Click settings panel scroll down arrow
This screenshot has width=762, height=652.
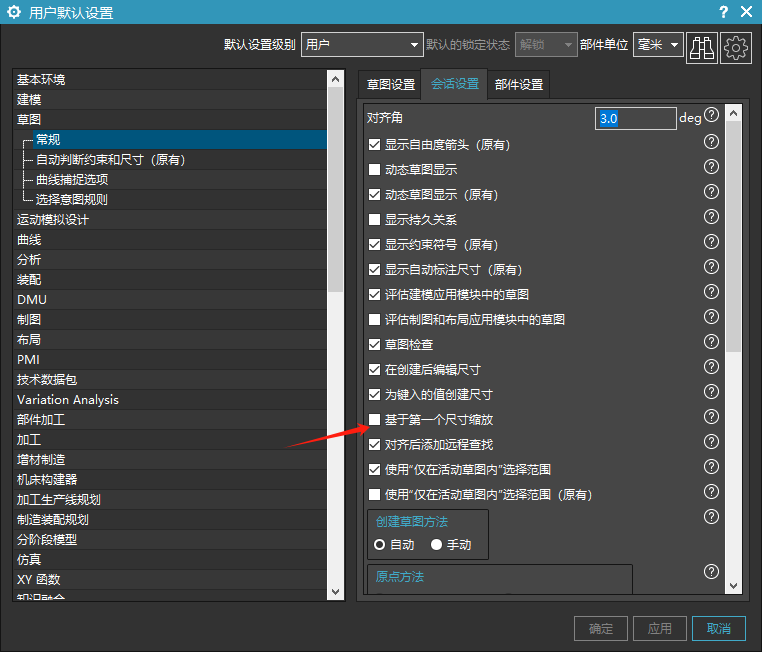(733, 585)
